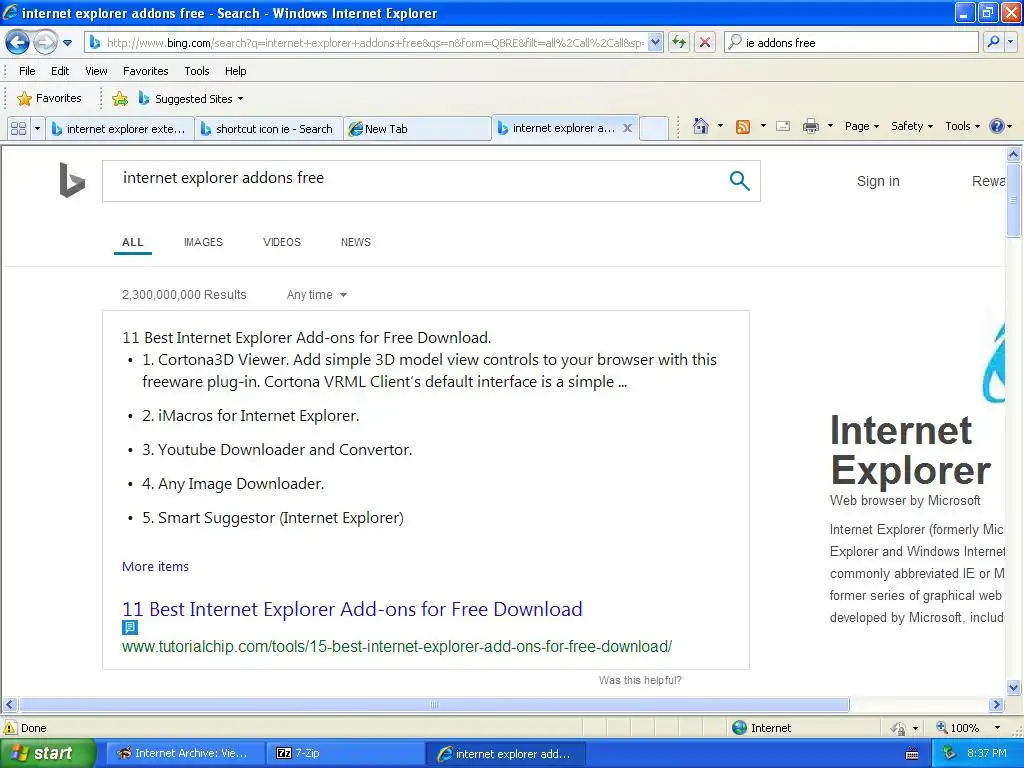Click the Internet security zone indicator

tap(761, 728)
